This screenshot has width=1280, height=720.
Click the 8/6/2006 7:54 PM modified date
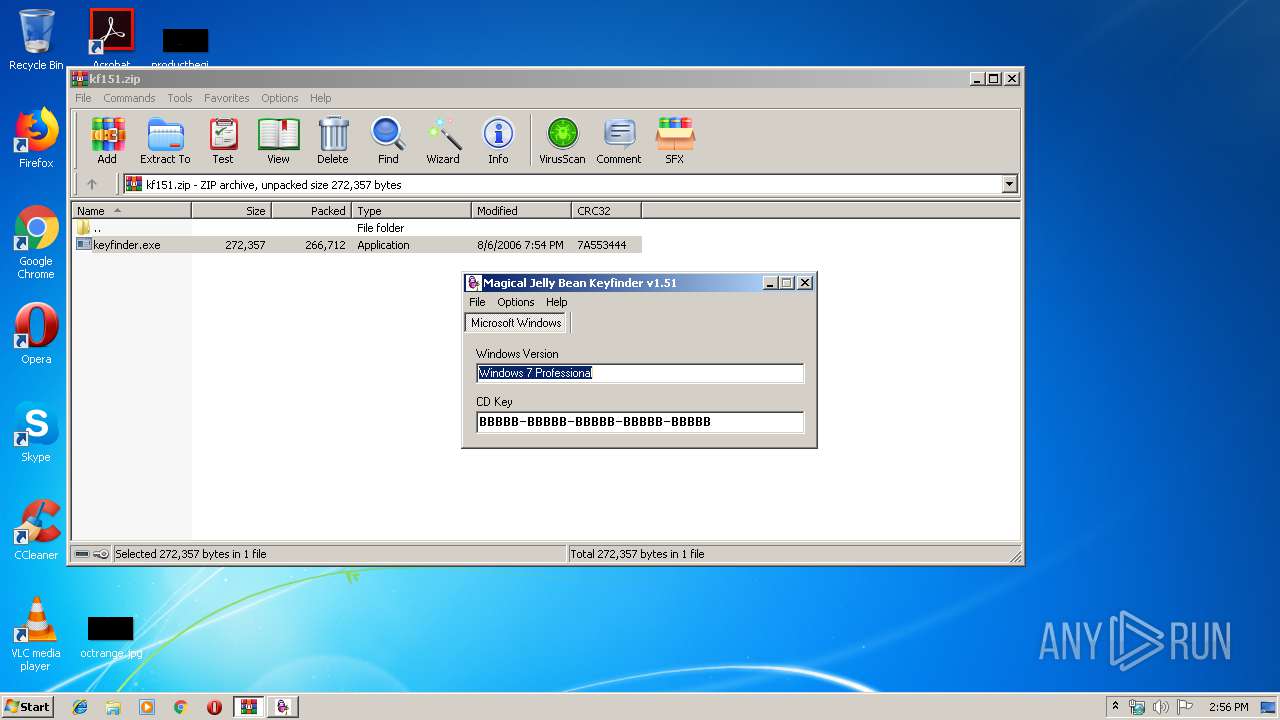[x=520, y=245]
